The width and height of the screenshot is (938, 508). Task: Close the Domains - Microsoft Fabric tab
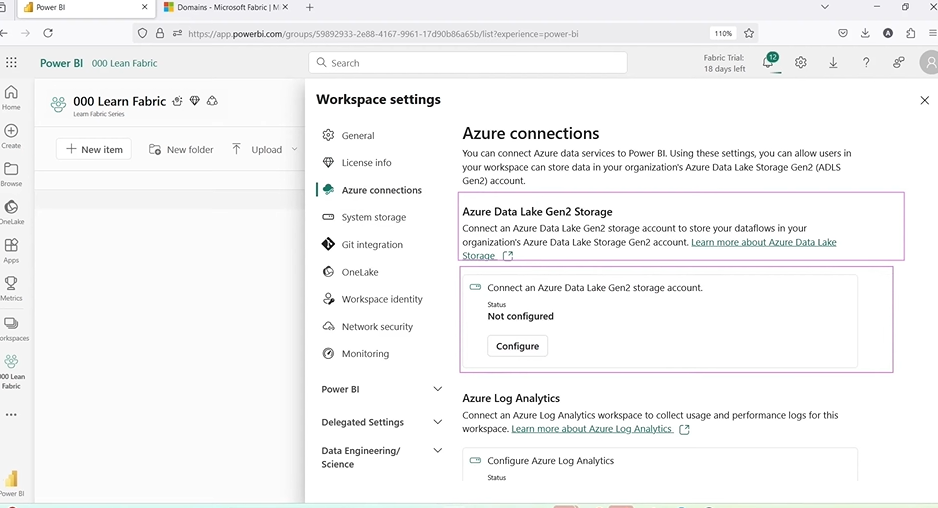(285, 7)
